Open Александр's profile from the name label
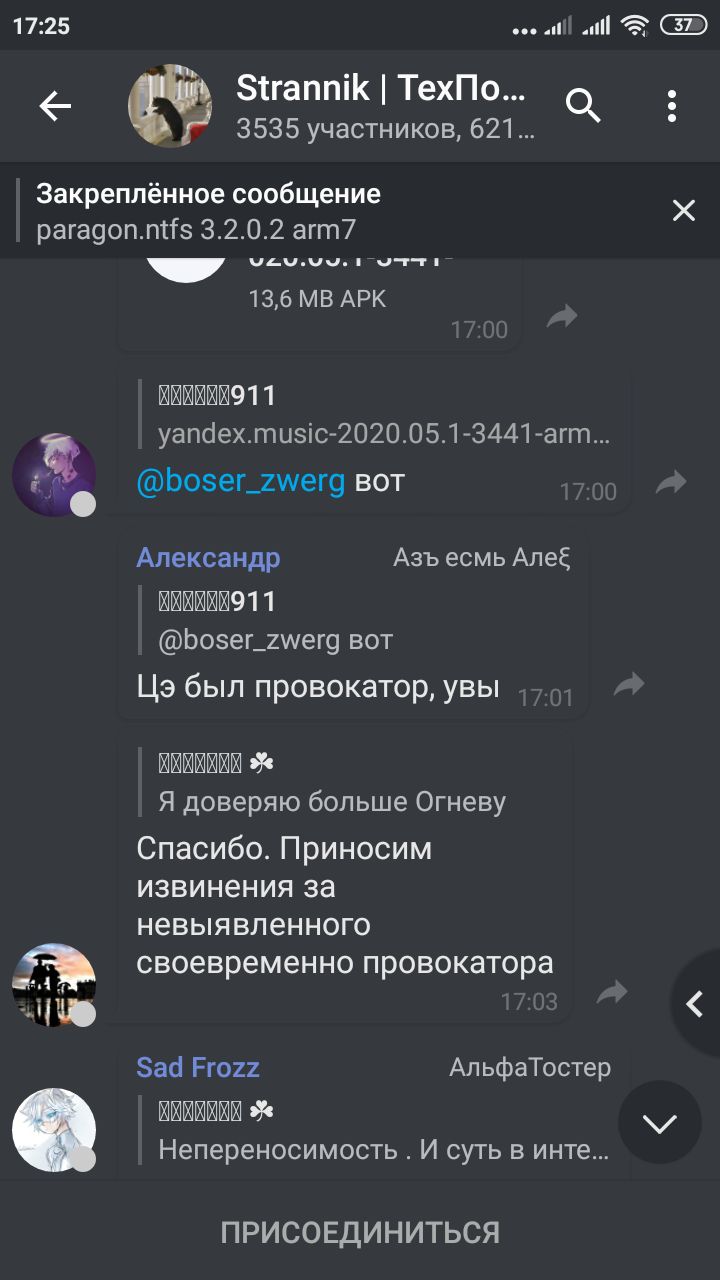The width and height of the screenshot is (720, 1280). pos(208,558)
